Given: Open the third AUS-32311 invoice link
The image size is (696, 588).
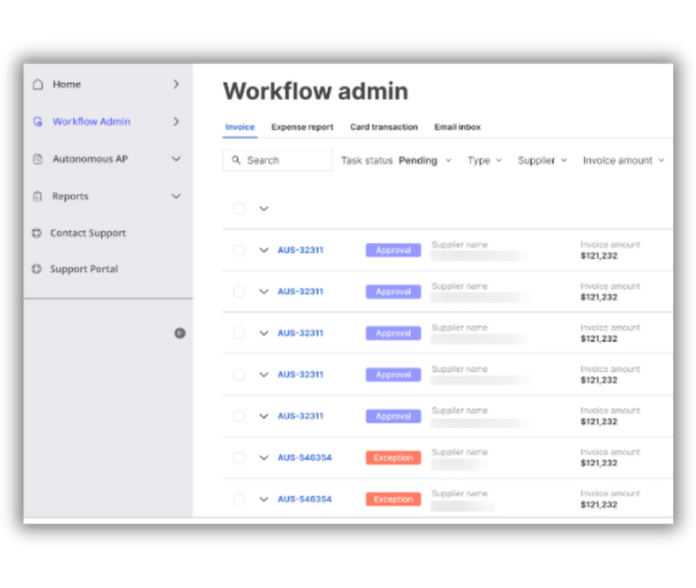Looking at the screenshot, I should [301, 333].
